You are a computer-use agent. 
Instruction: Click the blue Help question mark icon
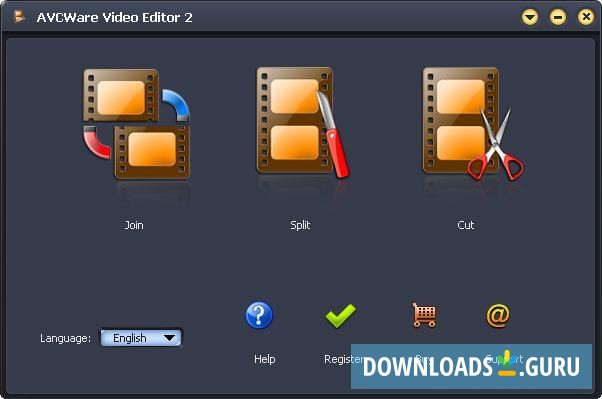coord(259,315)
